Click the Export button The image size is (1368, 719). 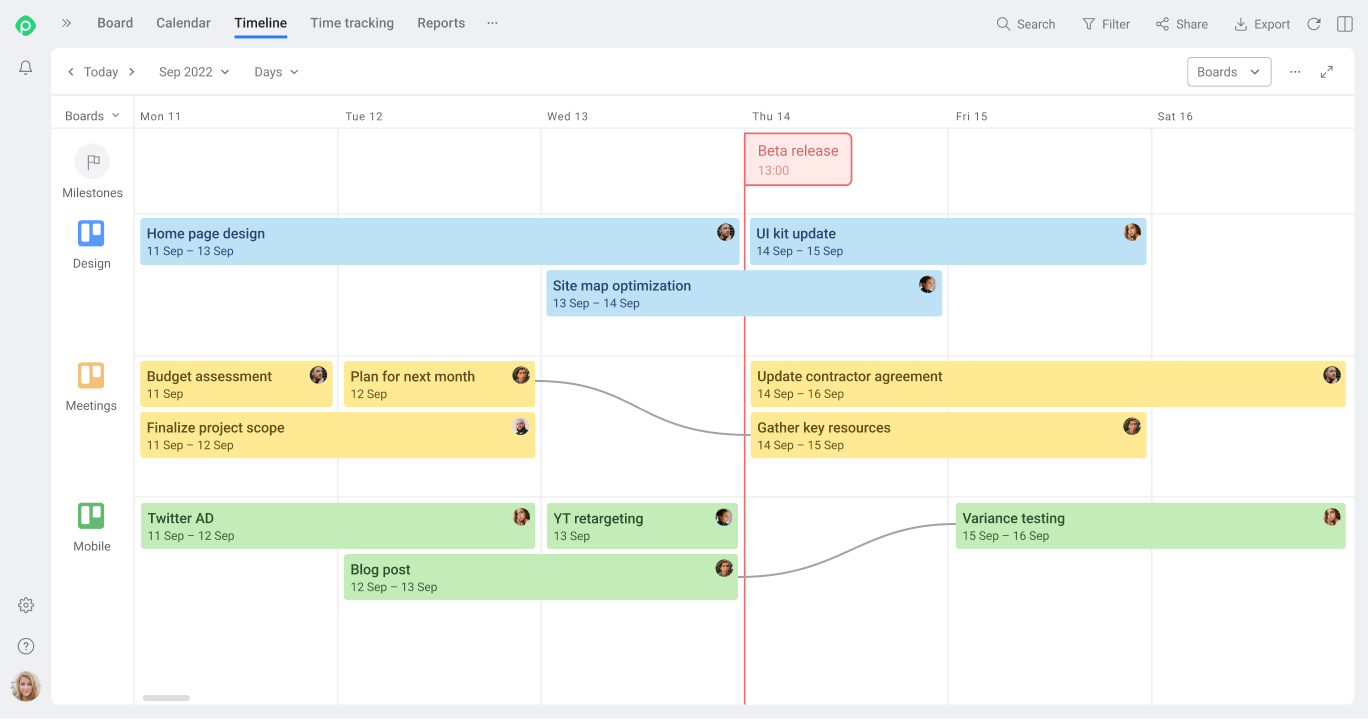(x=1262, y=24)
